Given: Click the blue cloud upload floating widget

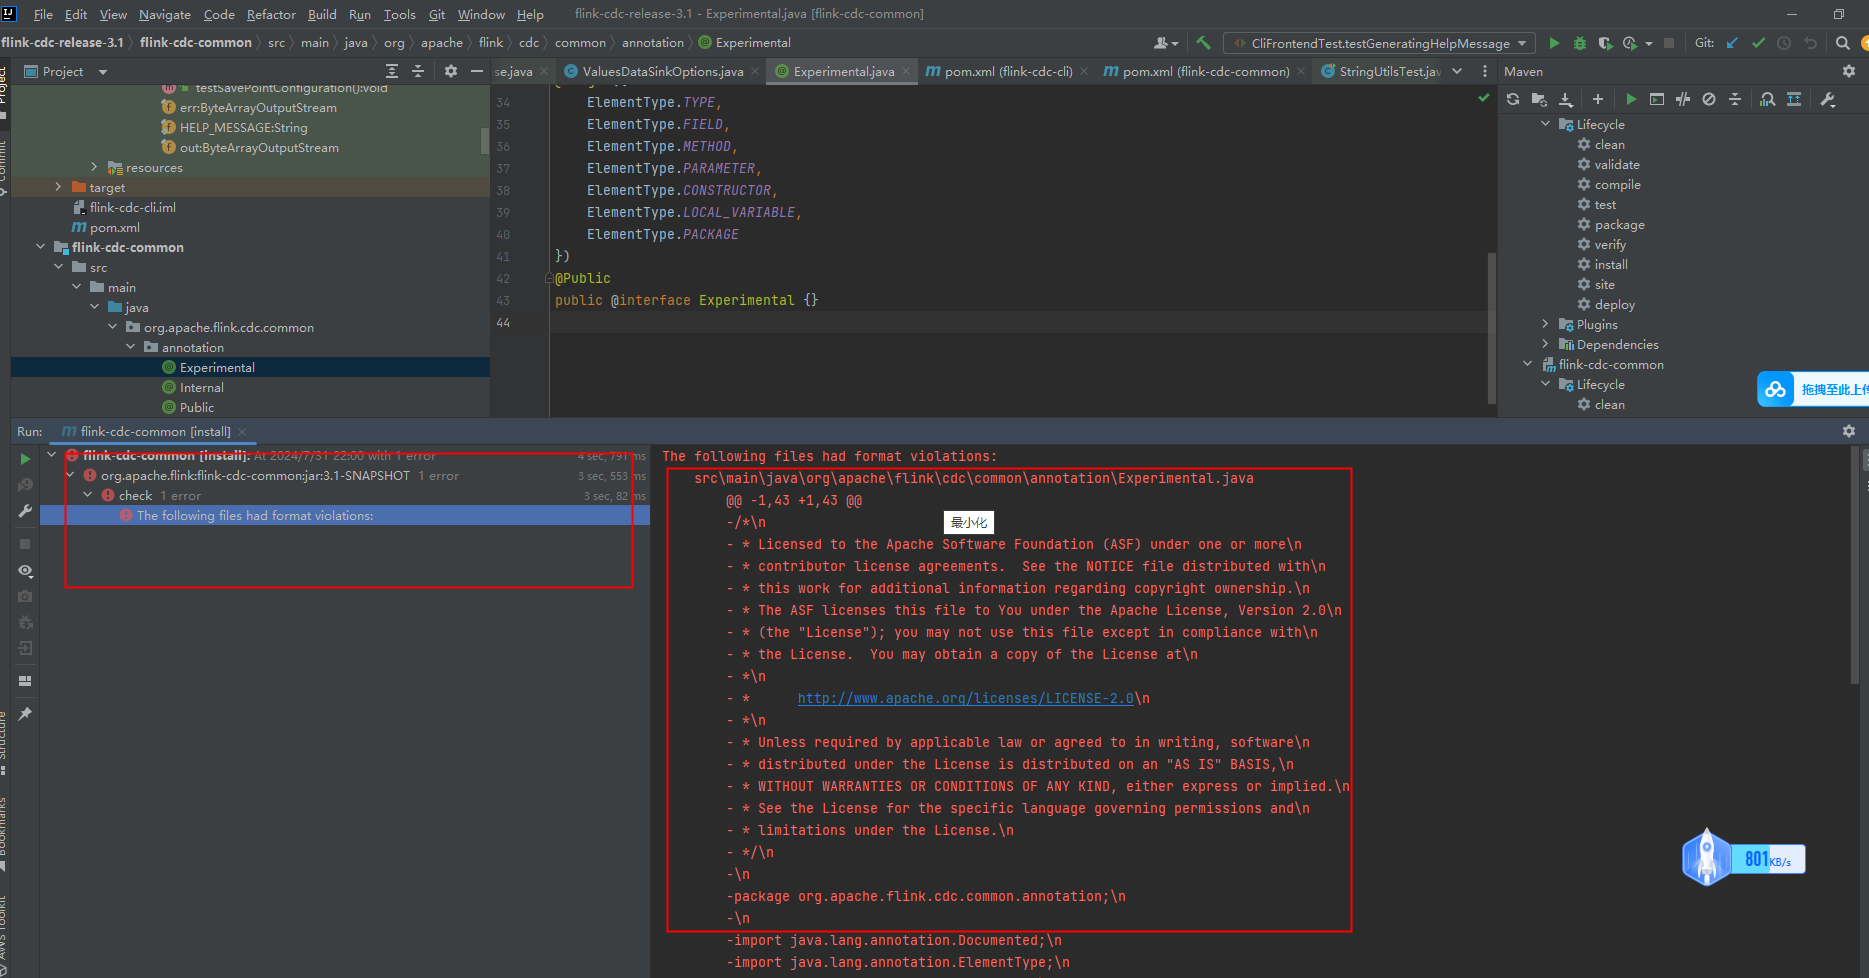Looking at the screenshot, I should tap(1813, 389).
